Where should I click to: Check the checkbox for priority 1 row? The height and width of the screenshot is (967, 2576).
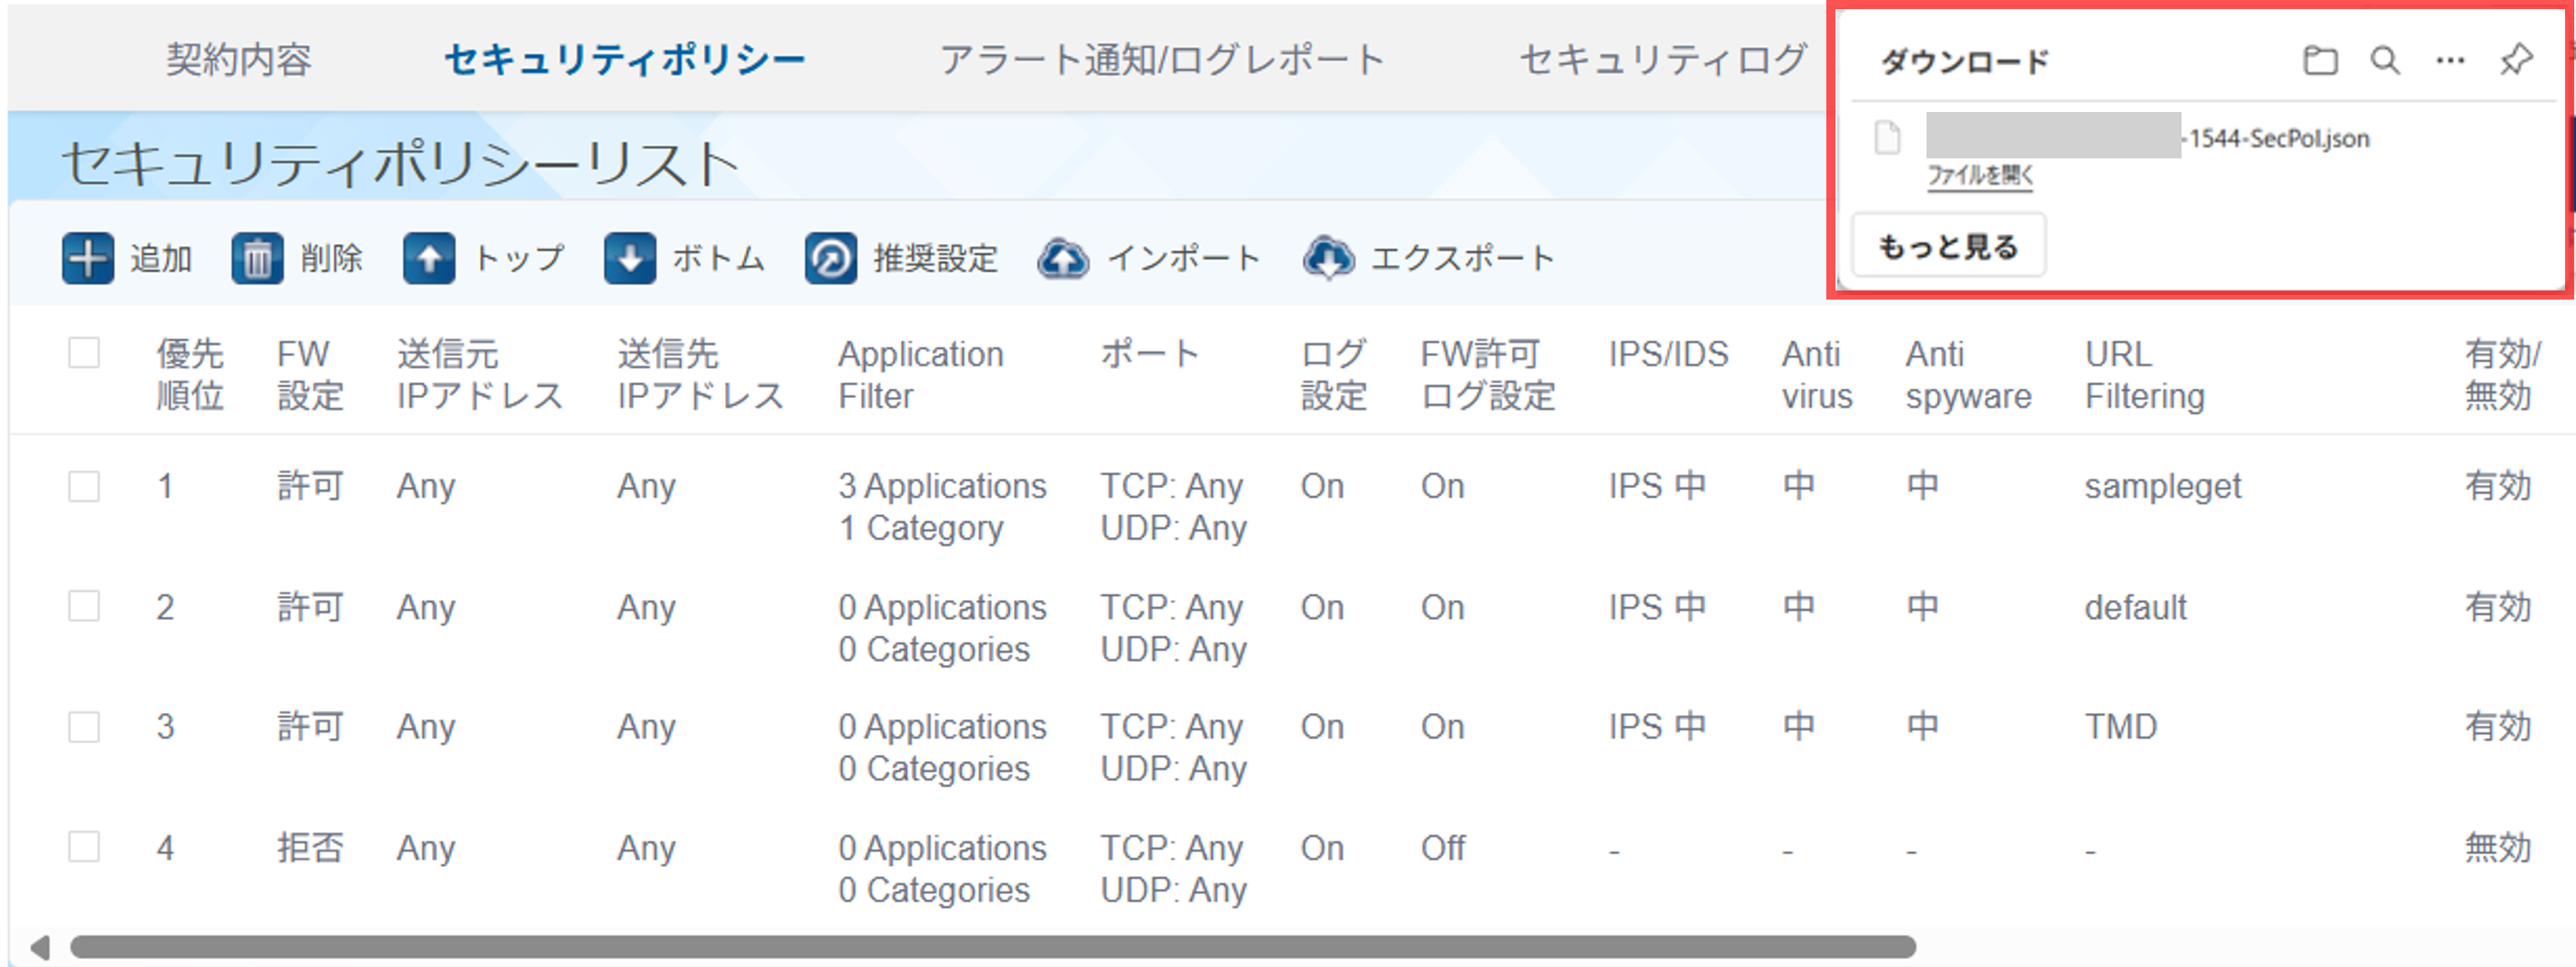pos(84,486)
